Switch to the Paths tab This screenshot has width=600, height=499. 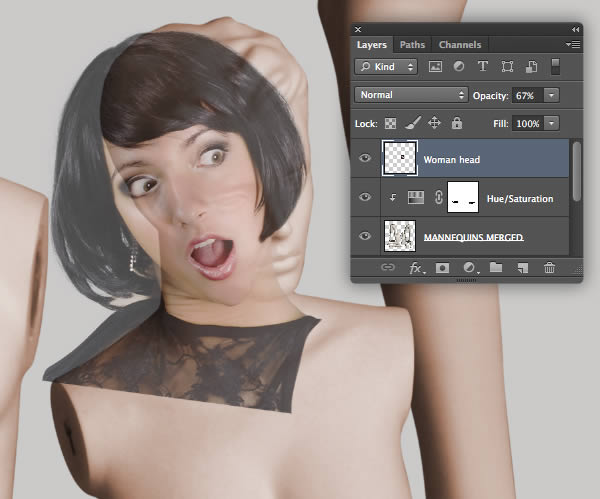click(x=411, y=45)
